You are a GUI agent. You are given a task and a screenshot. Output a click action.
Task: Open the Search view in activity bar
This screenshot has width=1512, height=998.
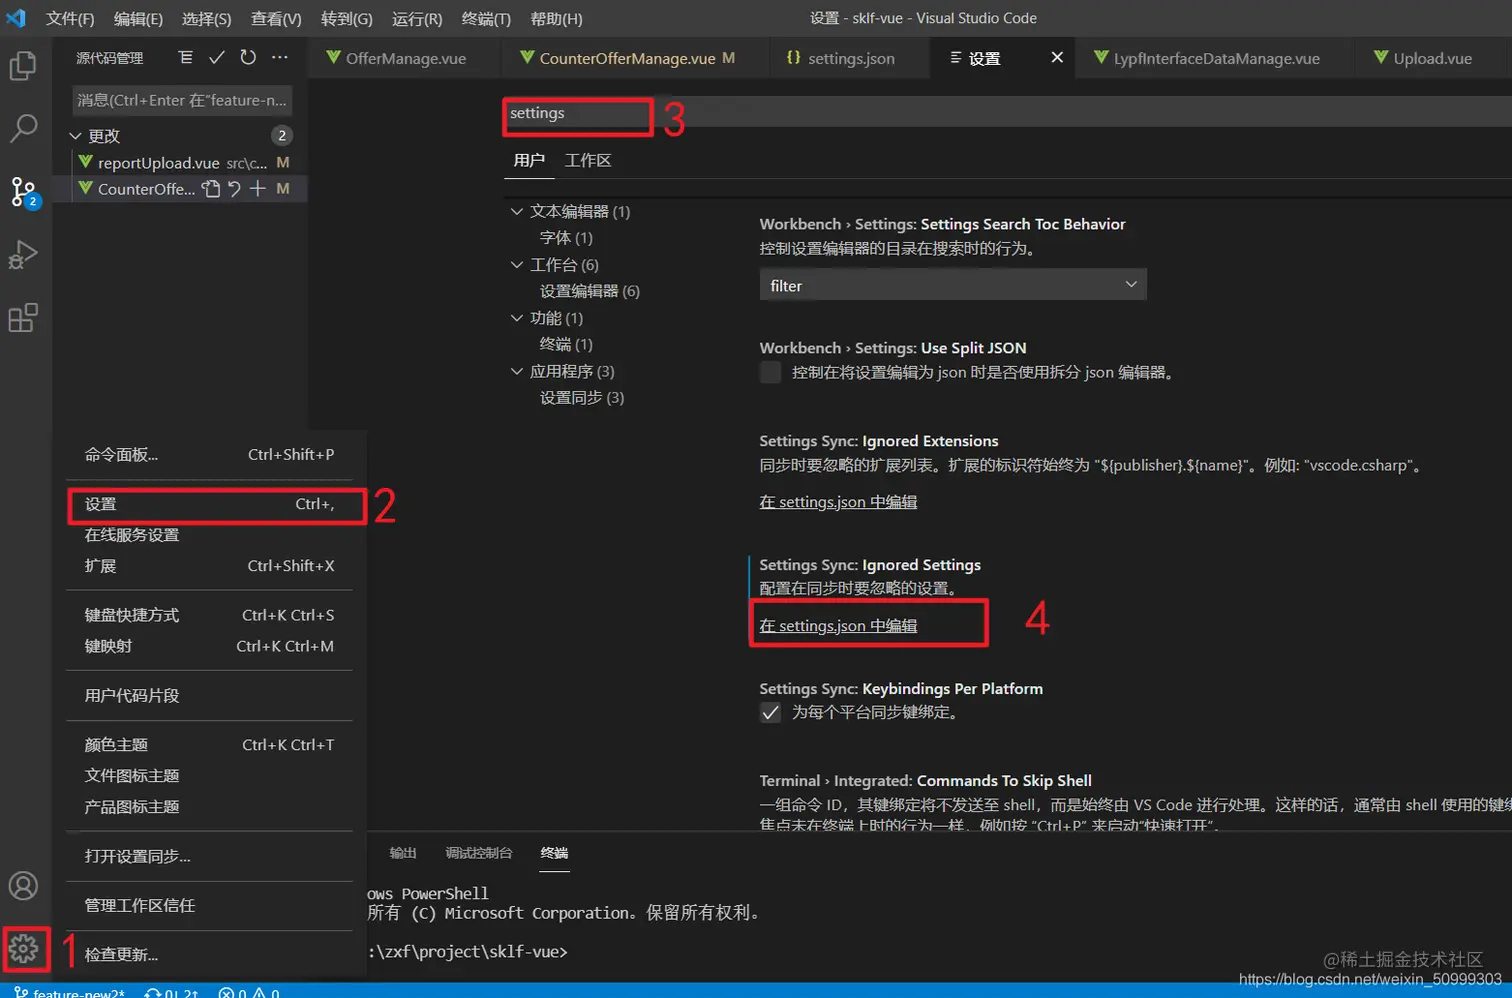coord(23,128)
